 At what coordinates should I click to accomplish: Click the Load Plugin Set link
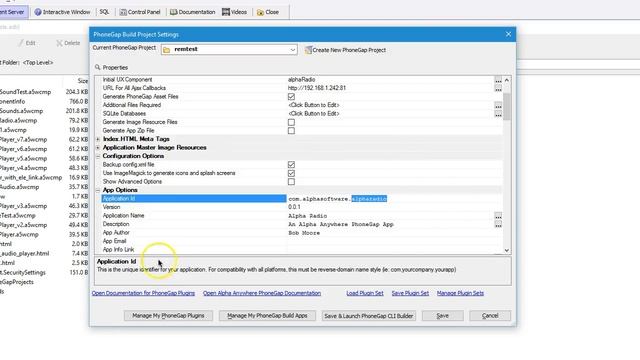click(x=365, y=293)
